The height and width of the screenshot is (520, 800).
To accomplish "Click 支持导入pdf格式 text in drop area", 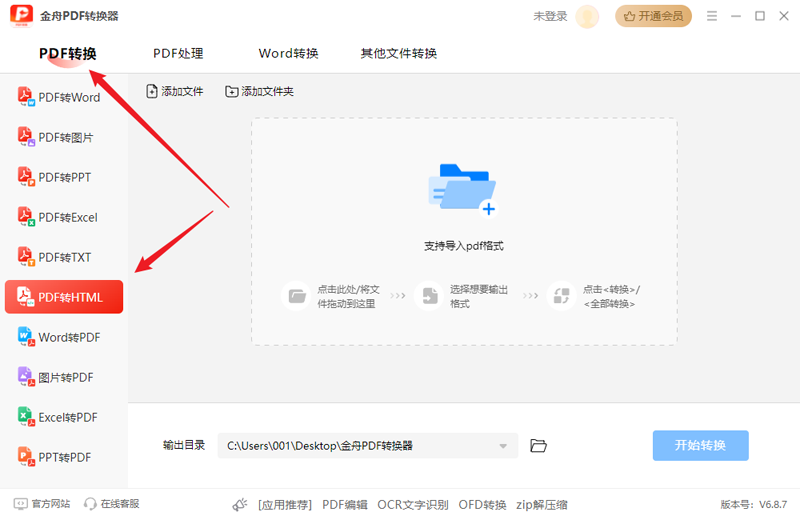I will pyautogui.click(x=464, y=246).
